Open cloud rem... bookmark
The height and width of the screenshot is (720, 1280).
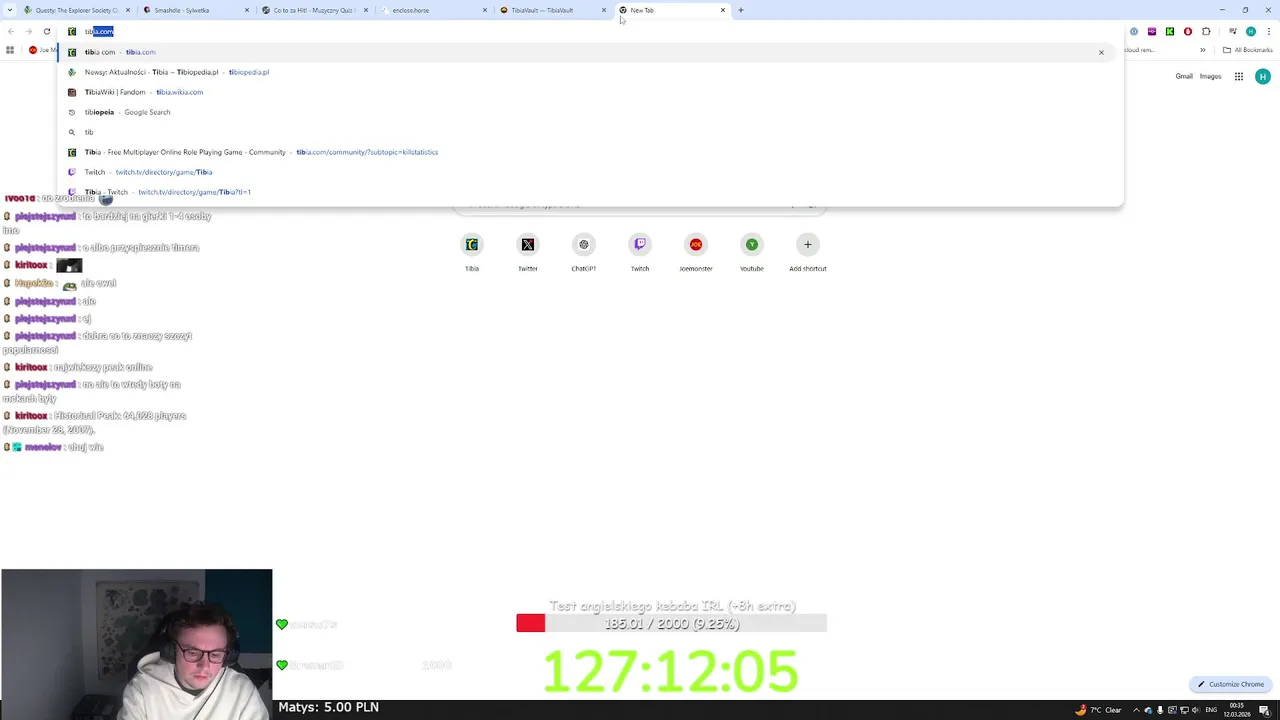pos(1139,50)
